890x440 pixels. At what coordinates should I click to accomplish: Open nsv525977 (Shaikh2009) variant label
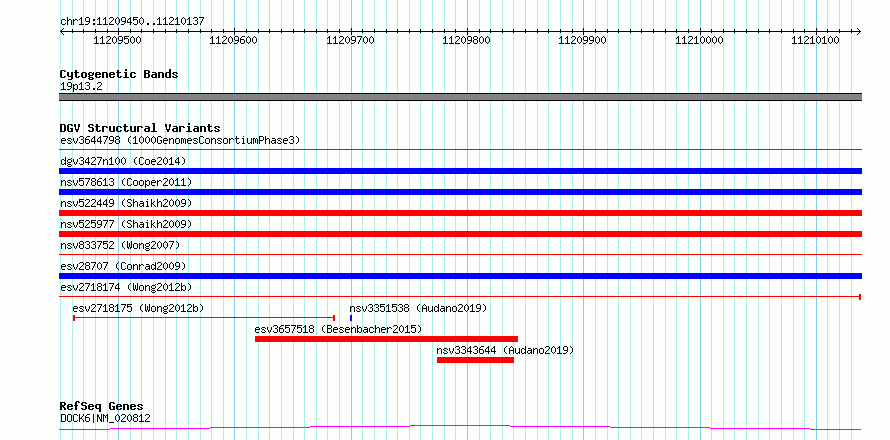pyautogui.click(x=126, y=224)
